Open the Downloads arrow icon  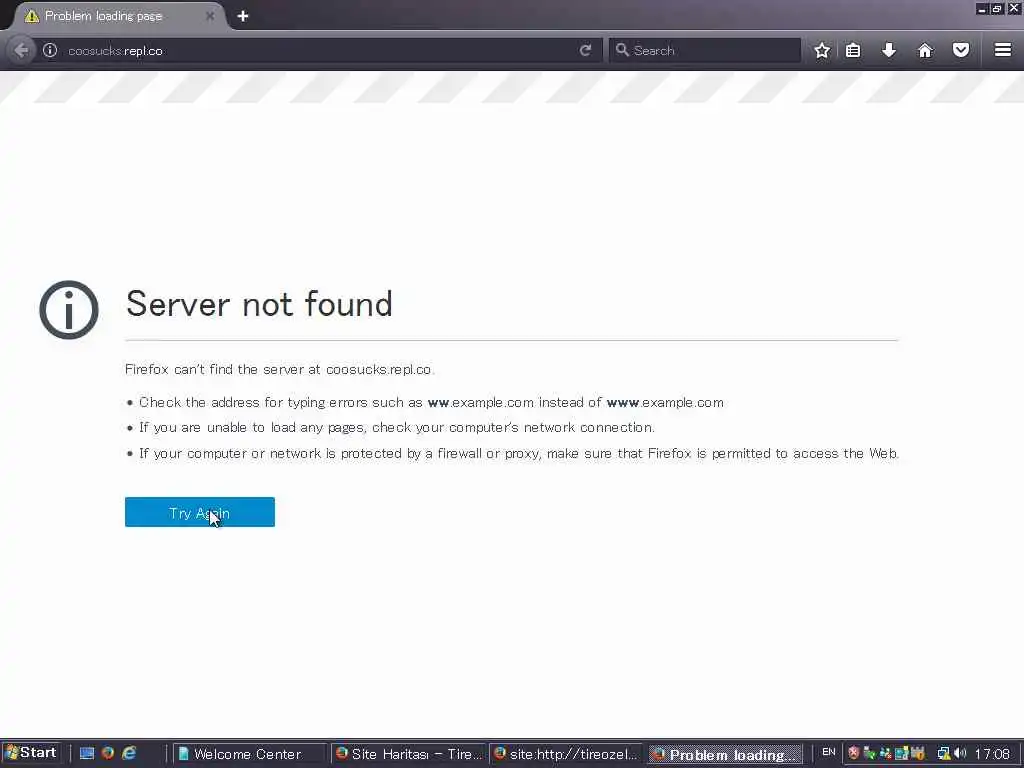pos(889,50)
